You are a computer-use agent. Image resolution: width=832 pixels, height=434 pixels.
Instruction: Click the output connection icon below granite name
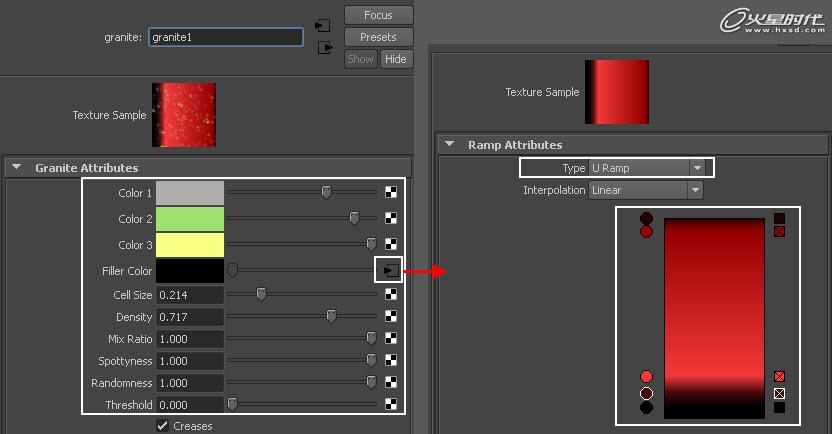tap(325, 48)
